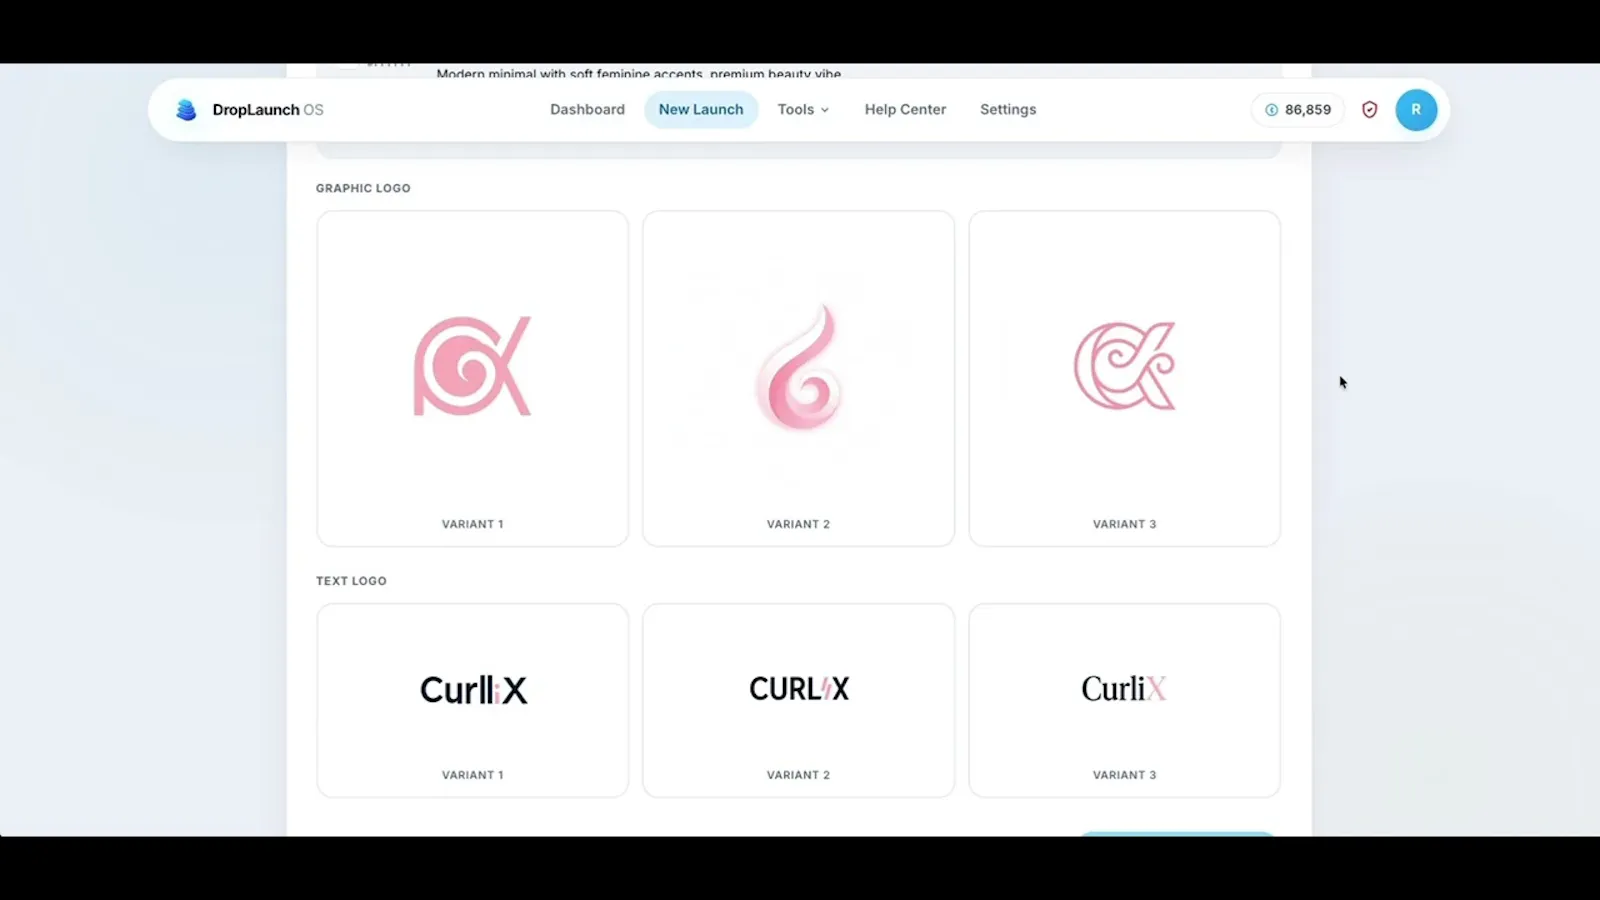Click the GRAPHIC LOGO section heading
This screenshot has width=1600, height=900.
(363, 188)
